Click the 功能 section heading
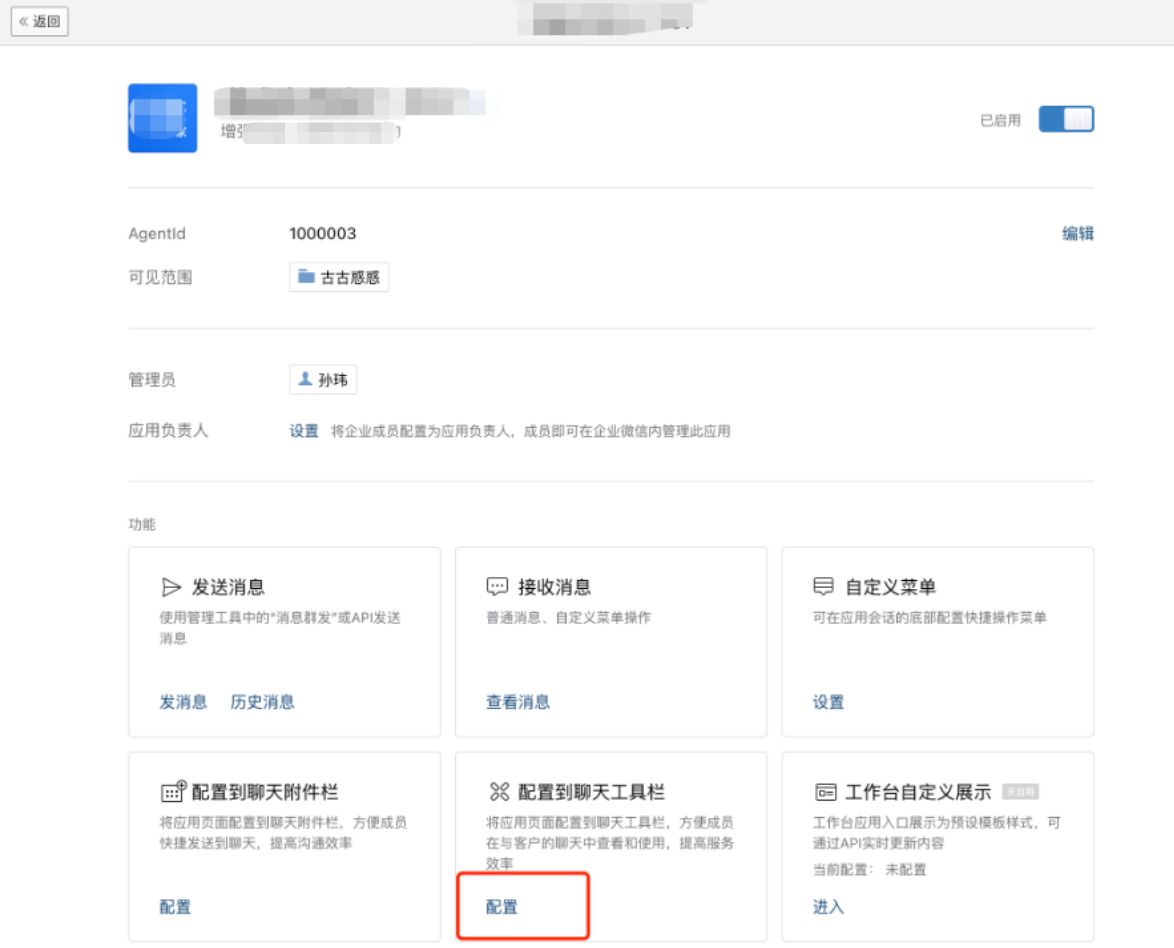This screenshot has height=948, width=1174. coord(142,524)
